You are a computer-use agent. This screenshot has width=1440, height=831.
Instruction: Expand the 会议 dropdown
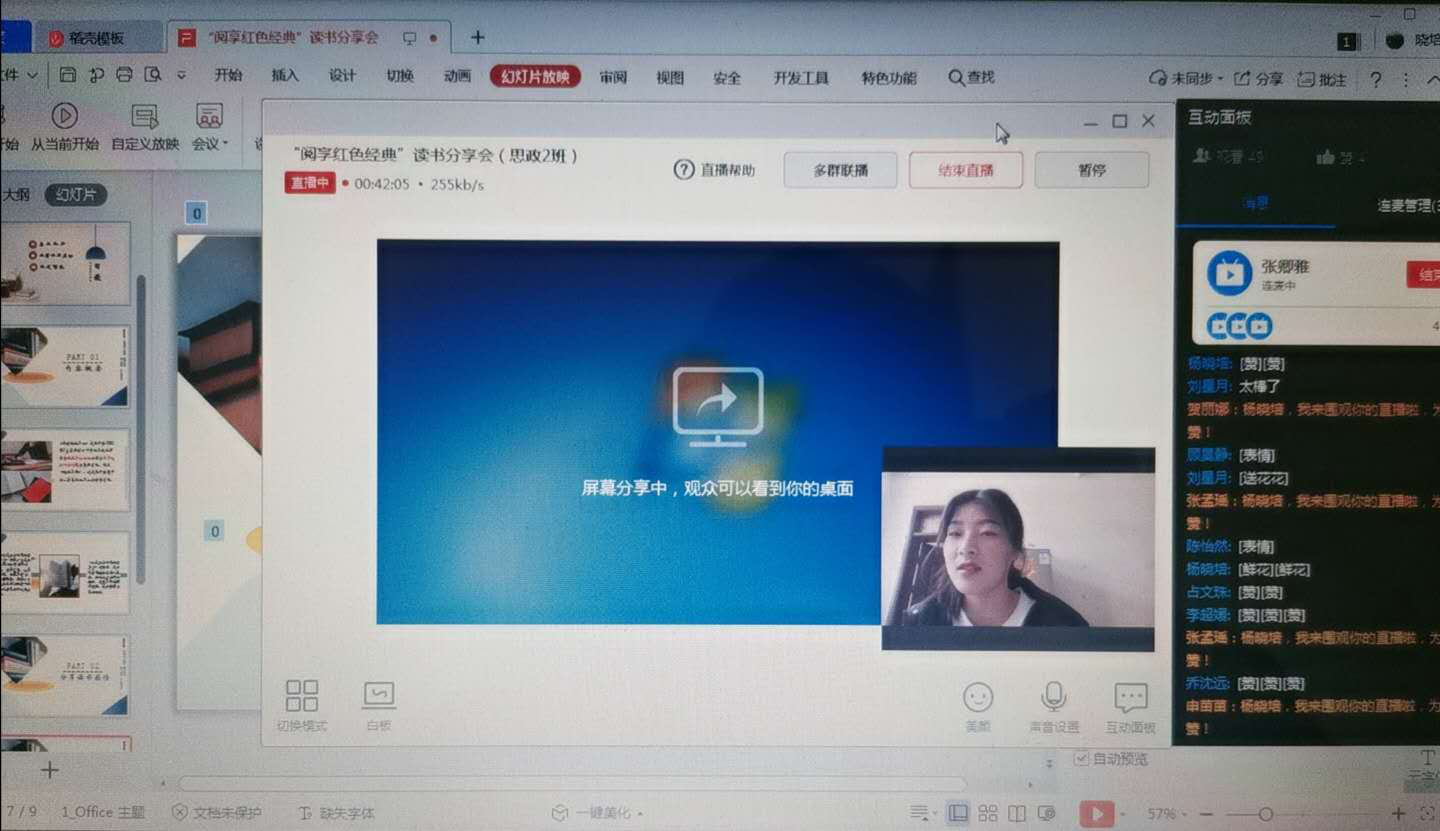pos(210,143)
